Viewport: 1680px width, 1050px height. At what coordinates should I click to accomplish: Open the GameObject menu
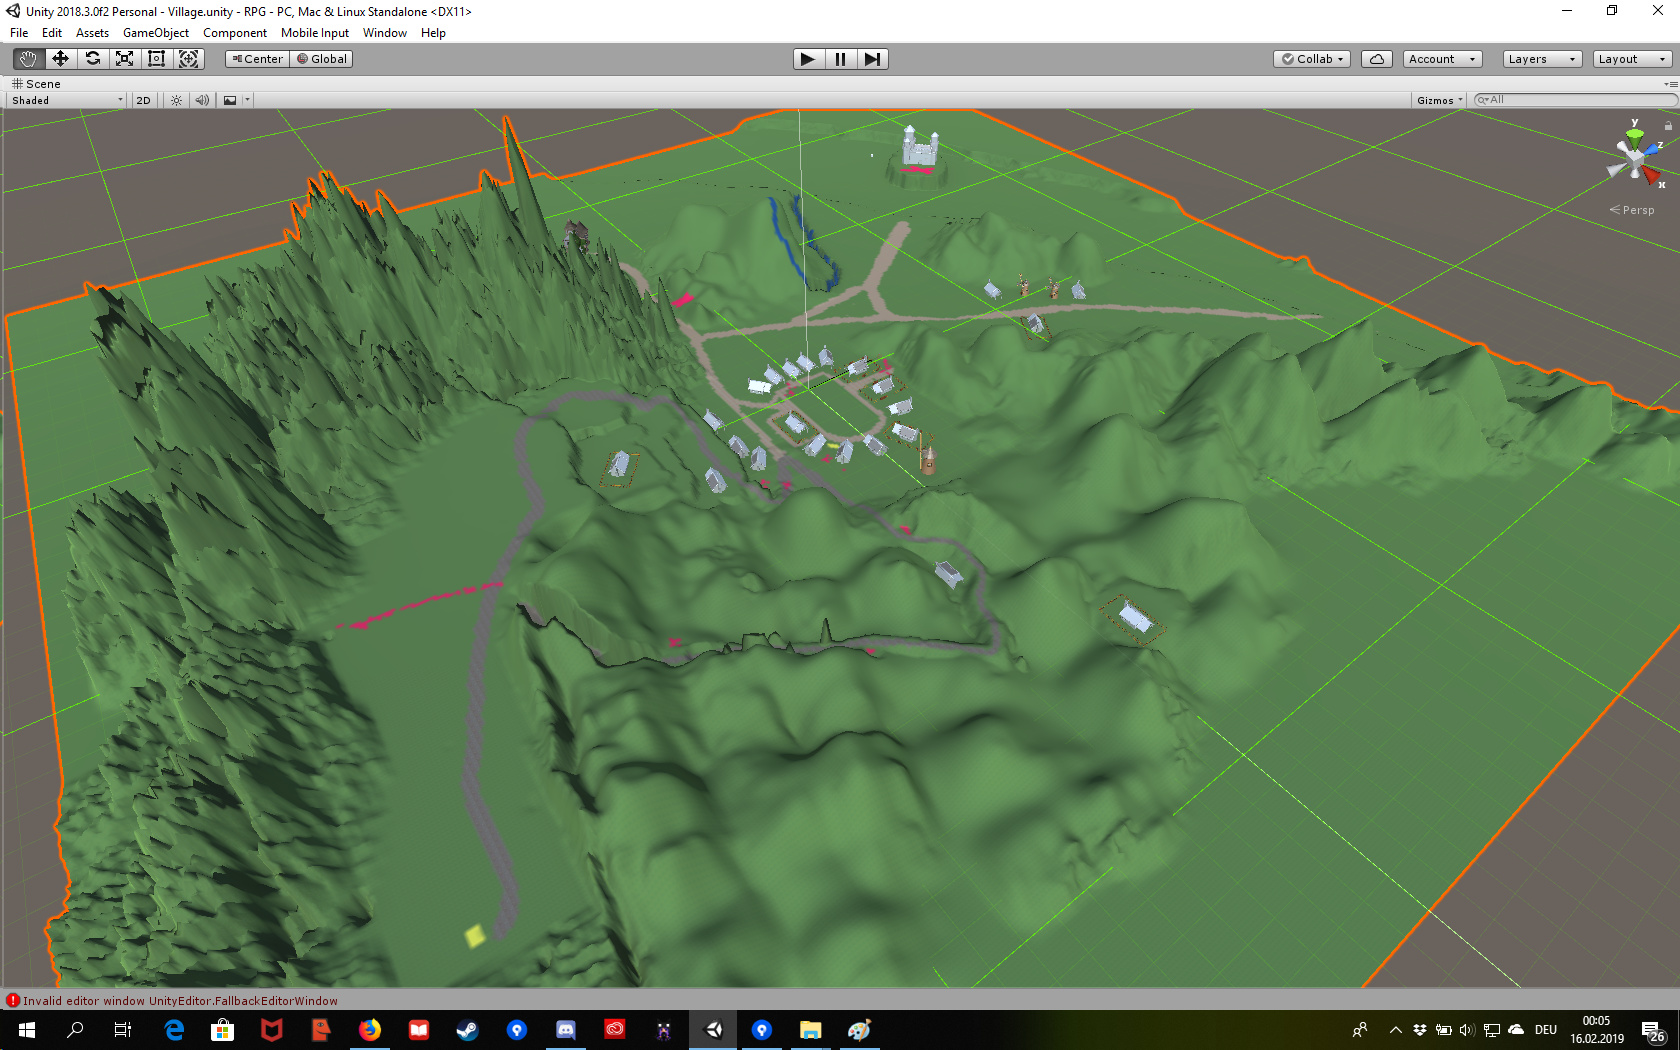pos(156,33)
